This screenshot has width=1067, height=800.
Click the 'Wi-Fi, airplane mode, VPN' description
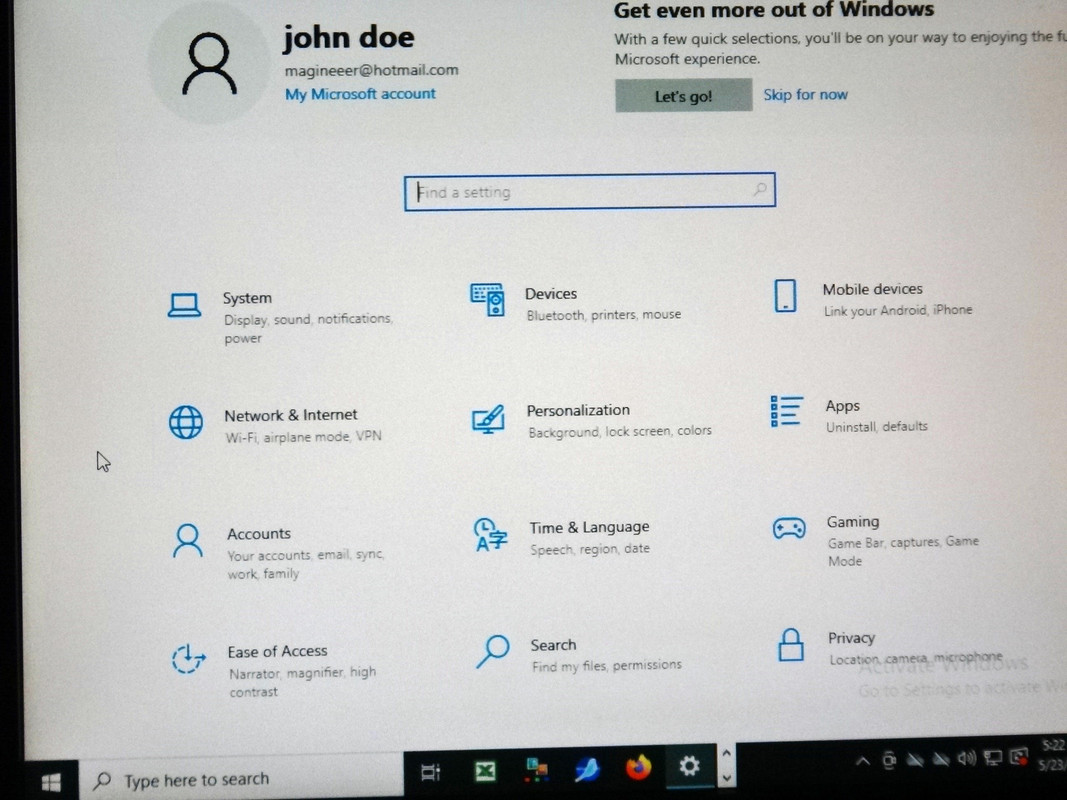point(303,437)
